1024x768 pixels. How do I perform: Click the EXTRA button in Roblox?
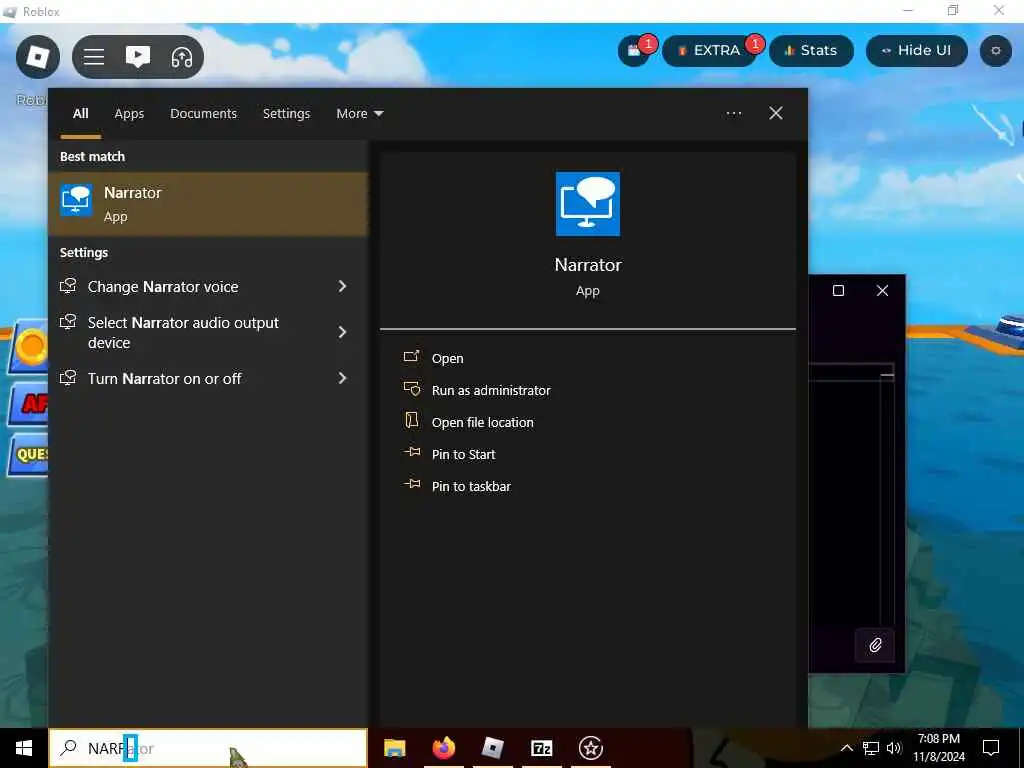point(709,51)
